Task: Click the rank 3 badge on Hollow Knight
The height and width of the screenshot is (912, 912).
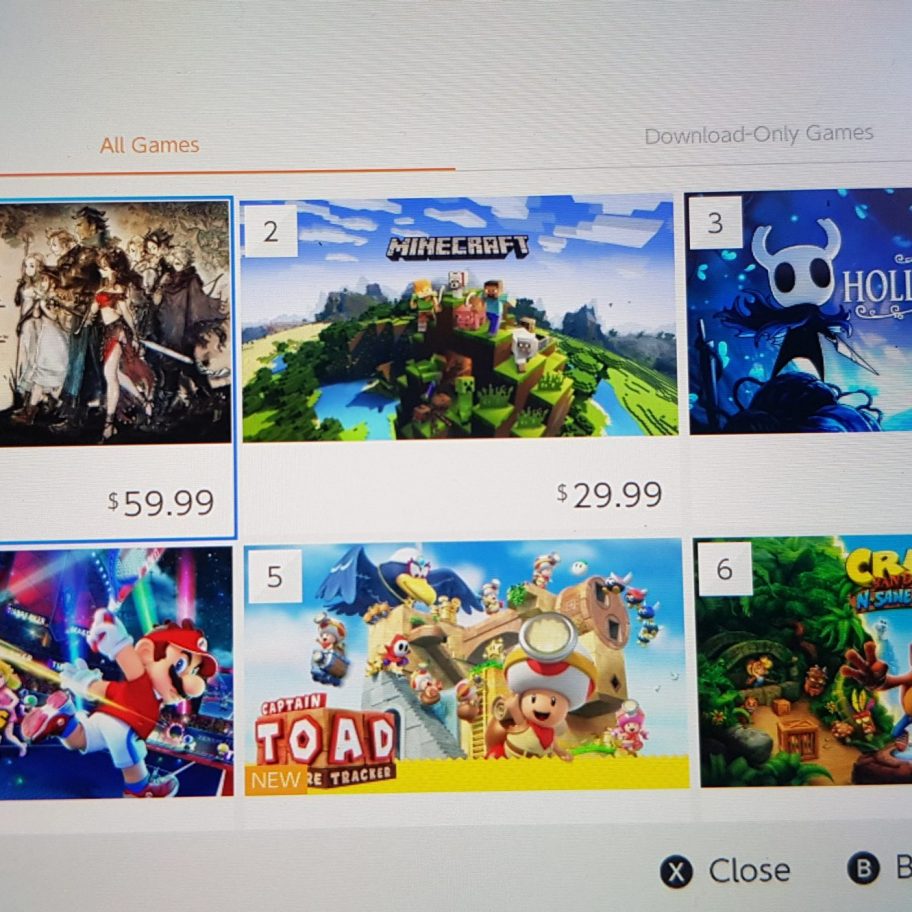Action: [x=715, y=223]
